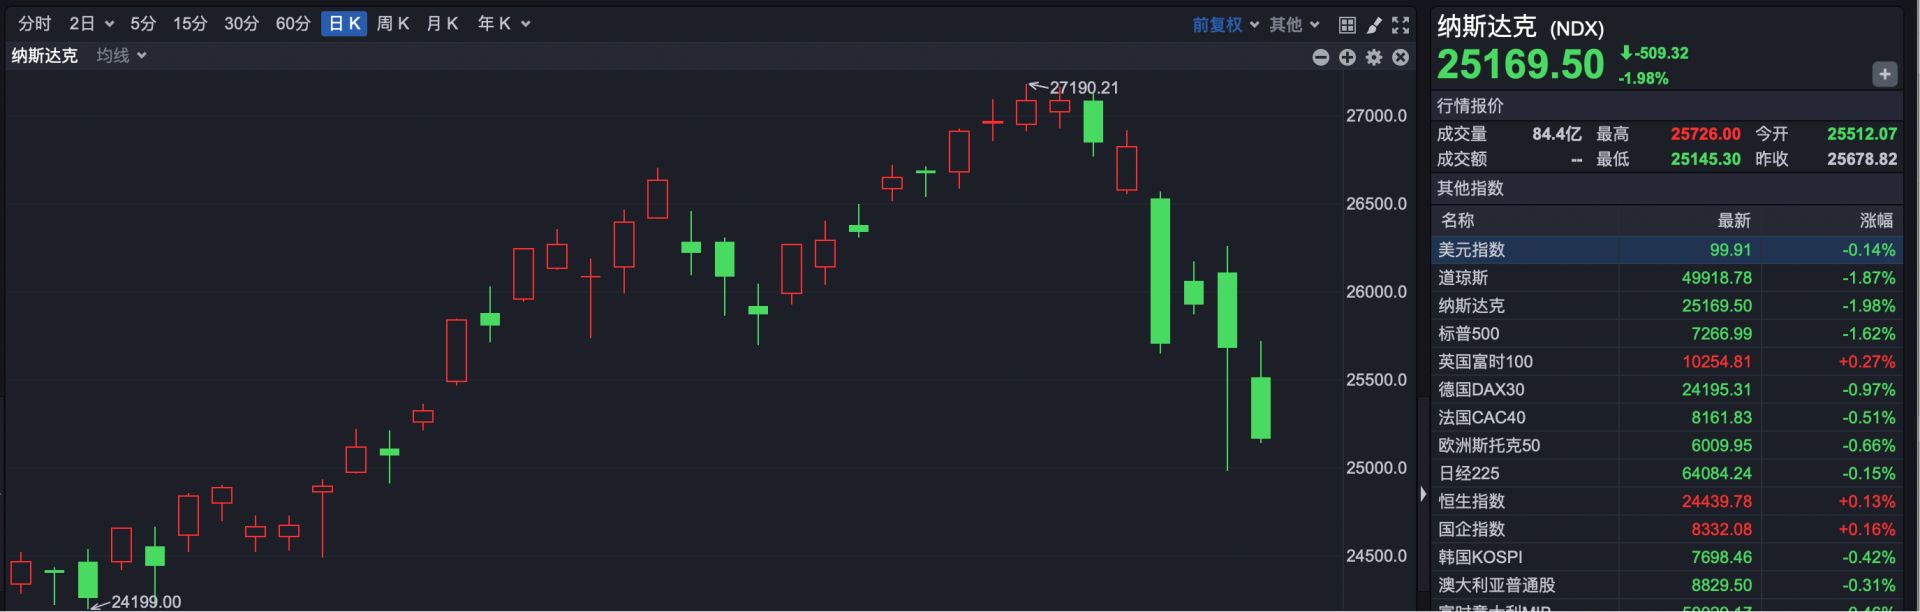Click the 27000.0 axis label

tap(1376, 116)
